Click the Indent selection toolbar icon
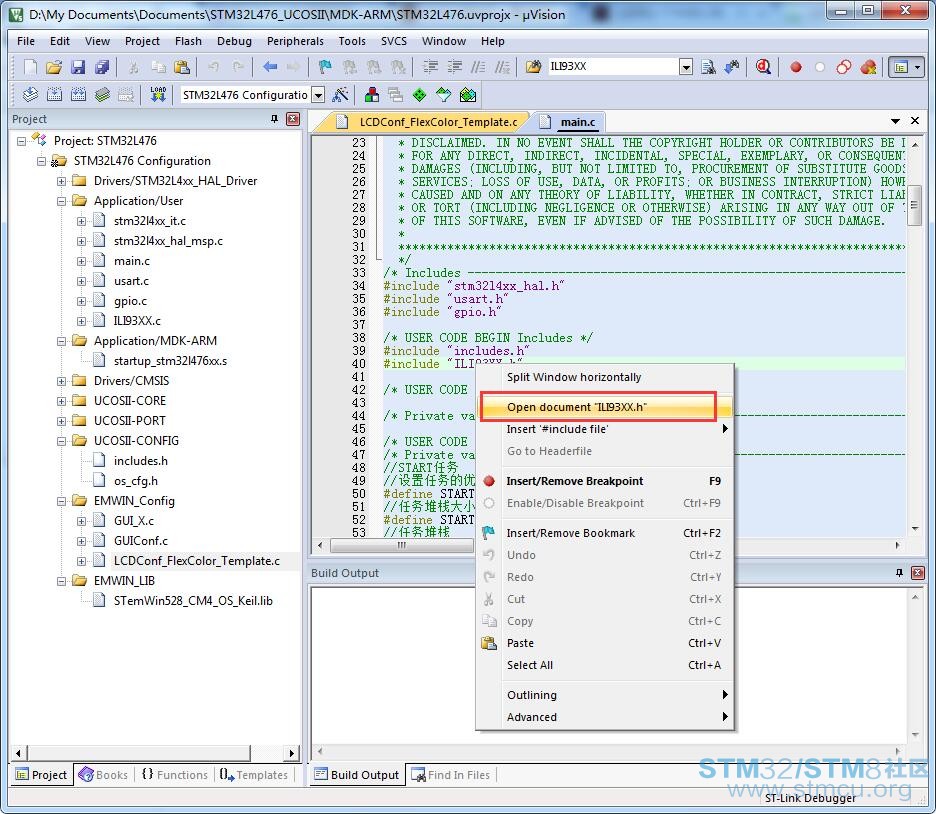 [x=430, y=67]
